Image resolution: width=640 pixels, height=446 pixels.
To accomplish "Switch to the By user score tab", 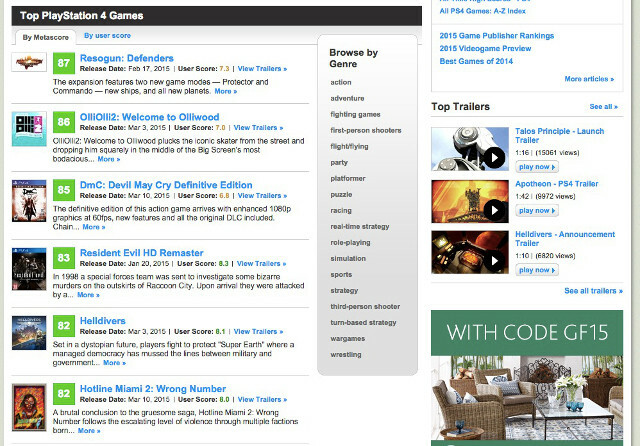I will tap(107, 36).
